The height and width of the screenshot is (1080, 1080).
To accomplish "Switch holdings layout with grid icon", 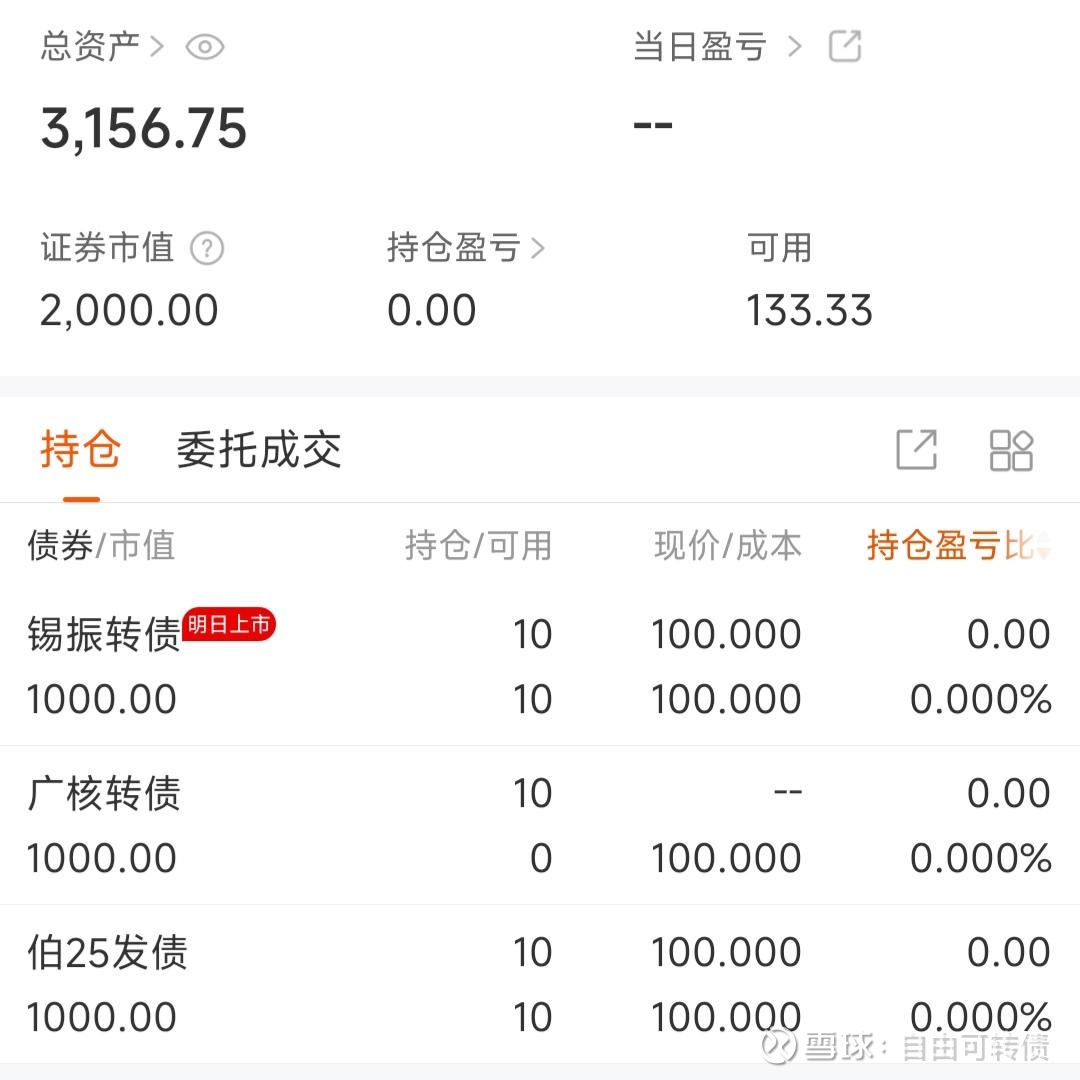I will (1011, 450).
